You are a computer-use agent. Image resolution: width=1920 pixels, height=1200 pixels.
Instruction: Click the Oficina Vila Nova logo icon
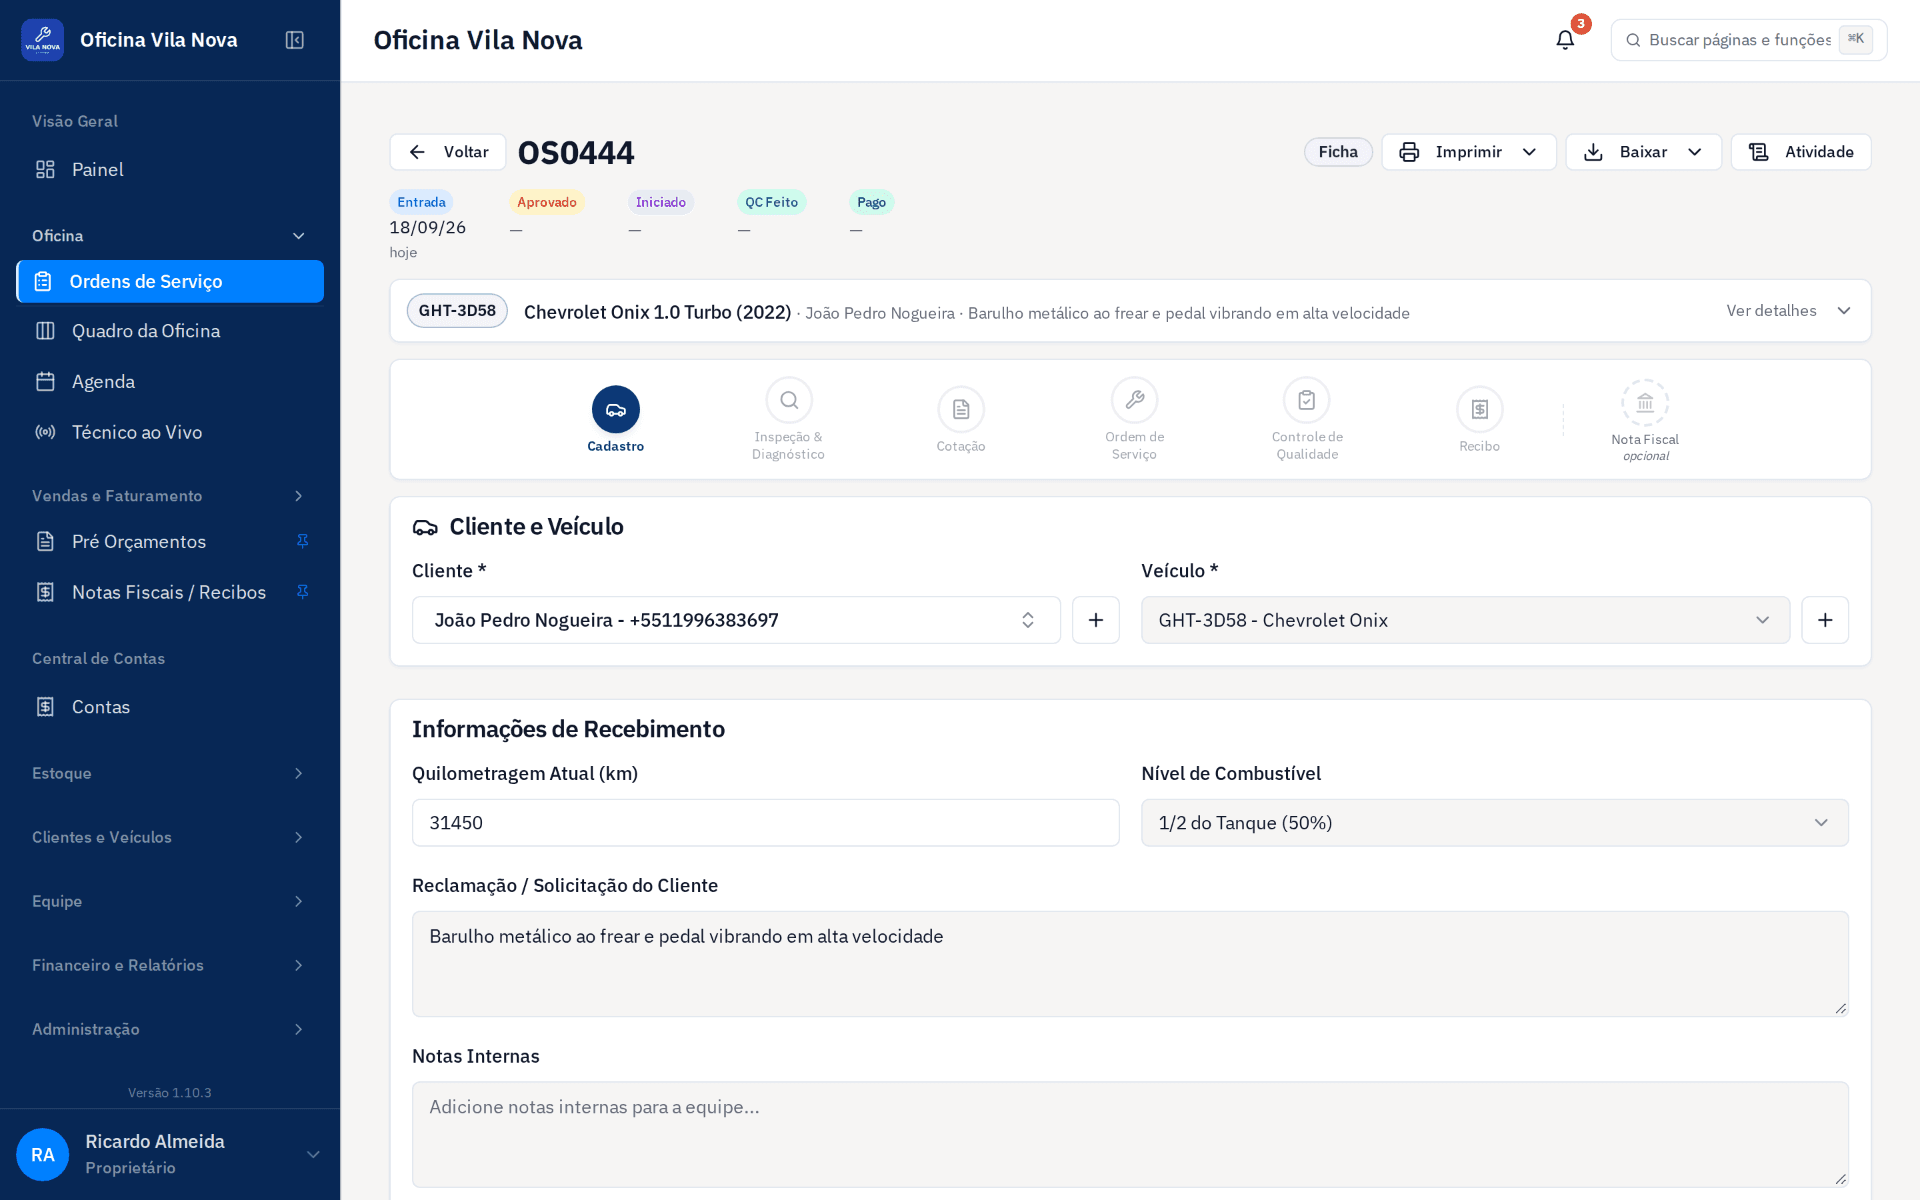[x=42, y=40]
